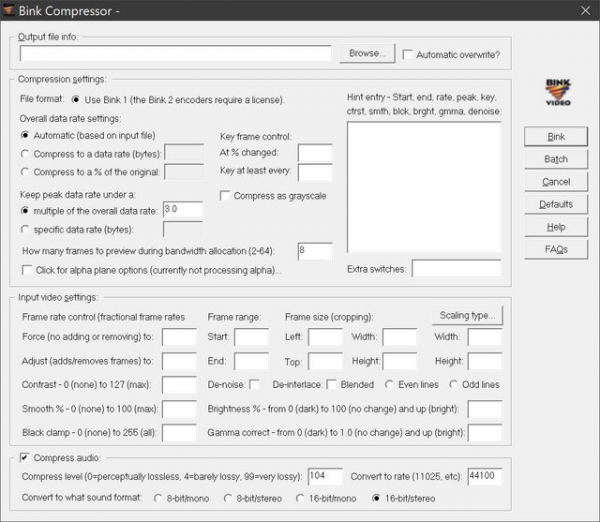
Task: Focus the Output file info path field
Action: [176, 53]
